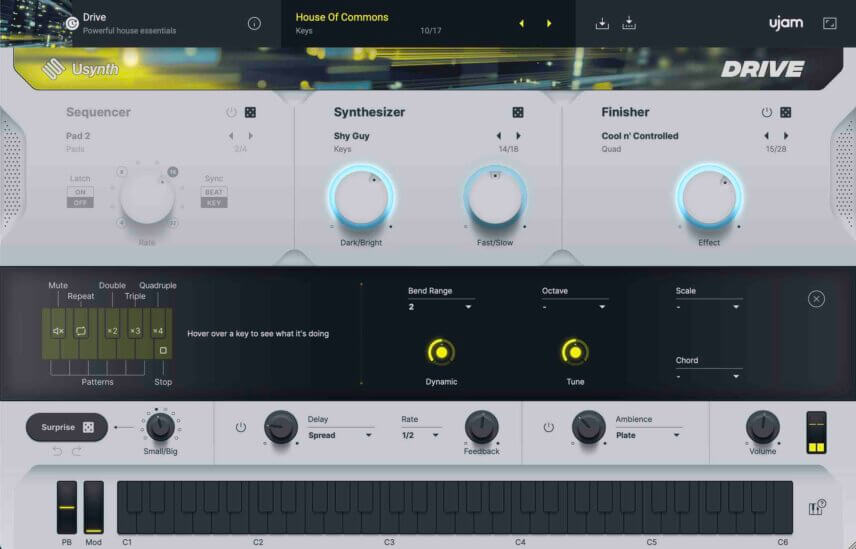Select previous Sequencer preset arrow
Screen dimensions: 856x549
[231, 136]
